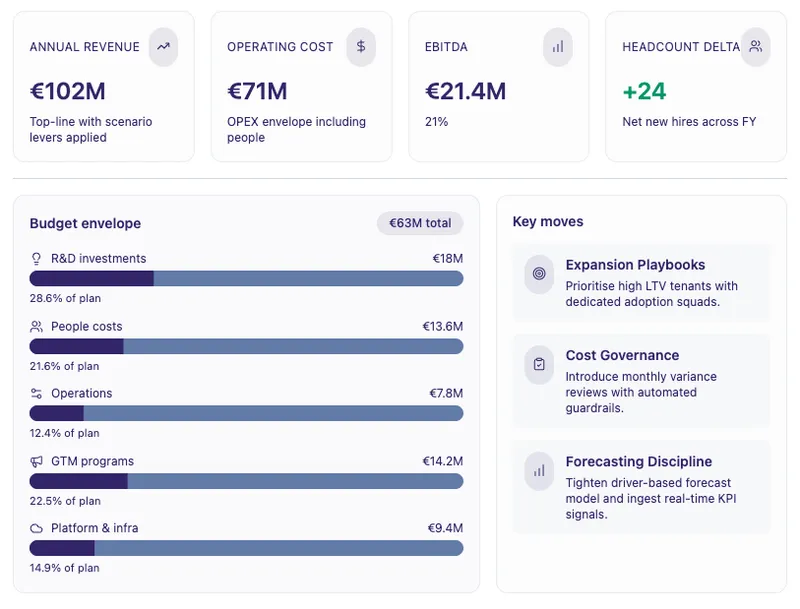Screen dimensions: 800x609
Task: Click the dollar sign icon on Operating Cost
Action: tap(361, 47)
